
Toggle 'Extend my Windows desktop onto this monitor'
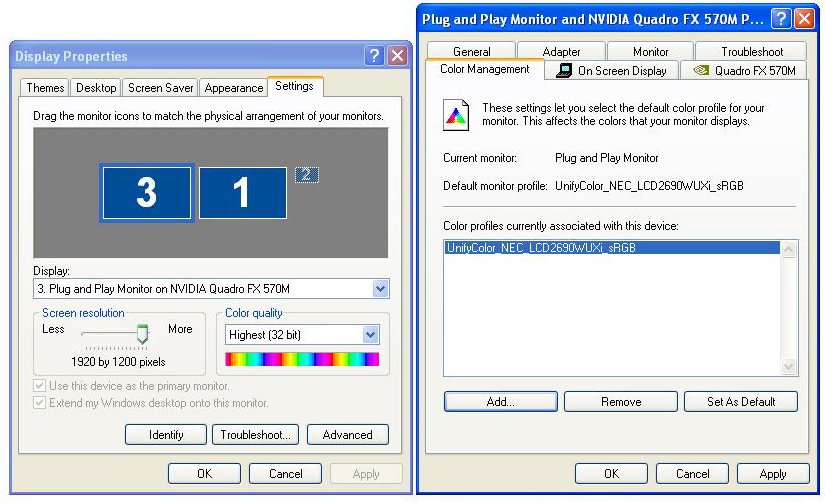(x=39, y=403)
